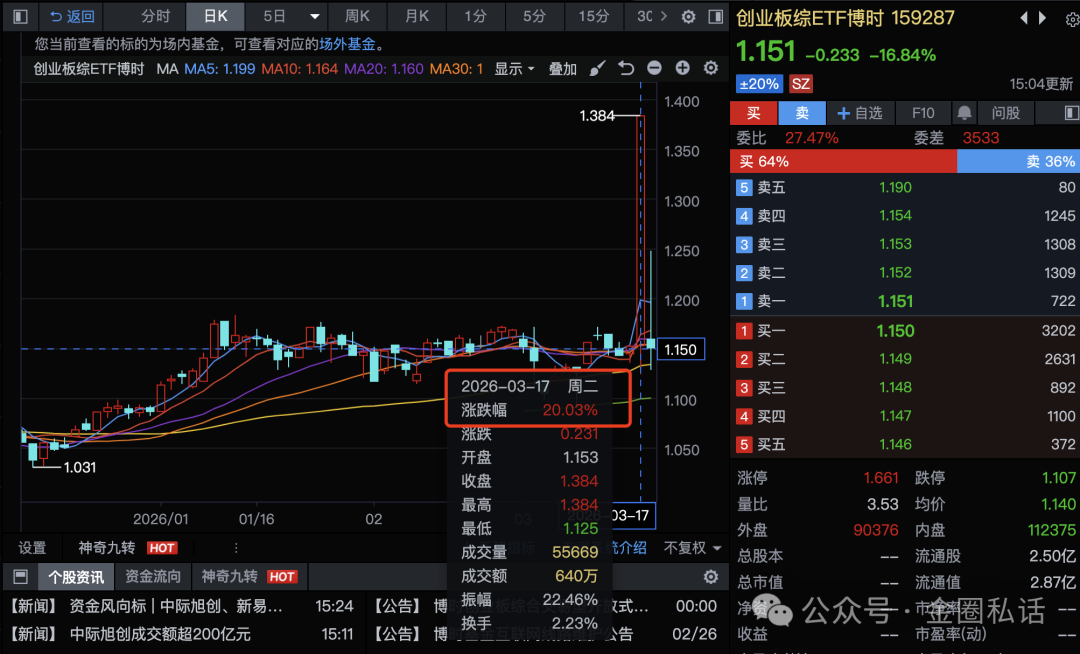Open the 场外基金 link
This screenshot has height=654, width=1080.
[347, 44]
